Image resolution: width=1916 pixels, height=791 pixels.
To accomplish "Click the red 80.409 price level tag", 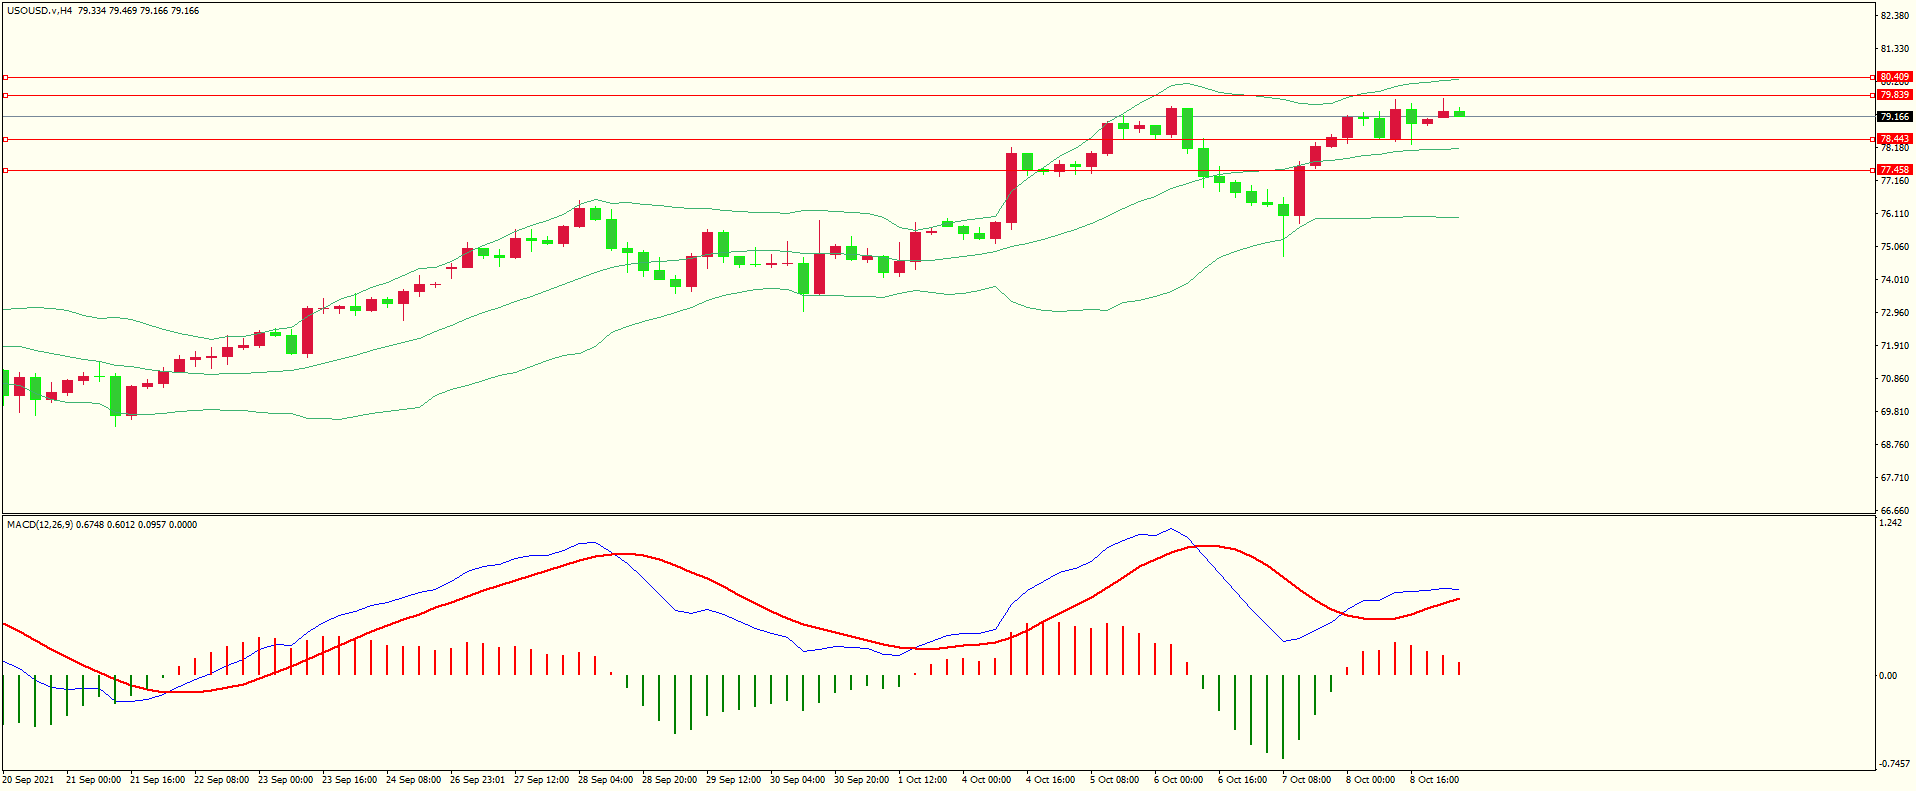I will click(x=1894, y=77).
